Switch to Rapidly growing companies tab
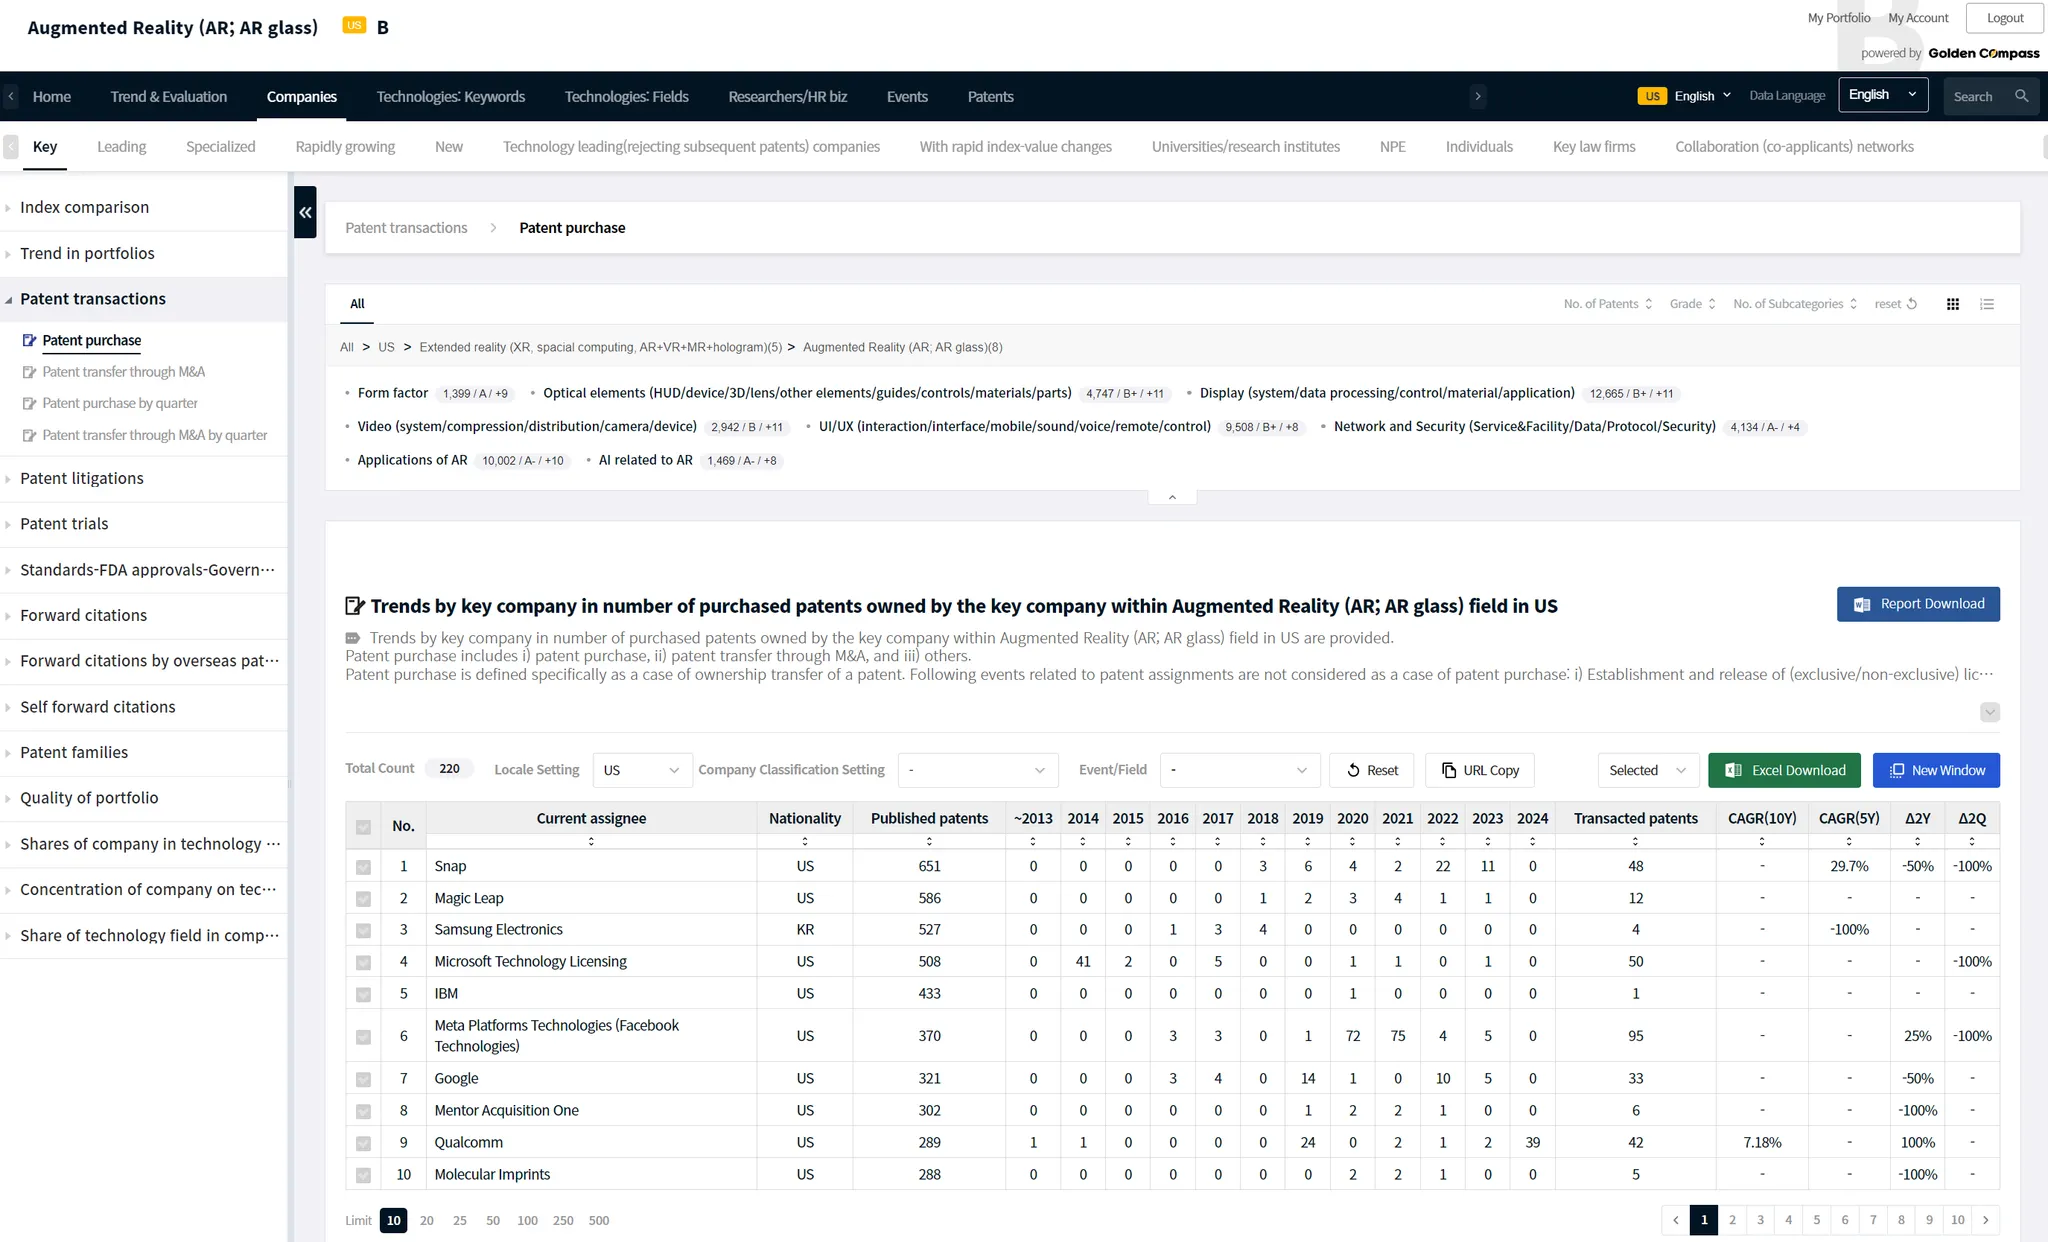Image resolution: width=2048 pixels, height=1242 pixels. (x=345, y=147)
